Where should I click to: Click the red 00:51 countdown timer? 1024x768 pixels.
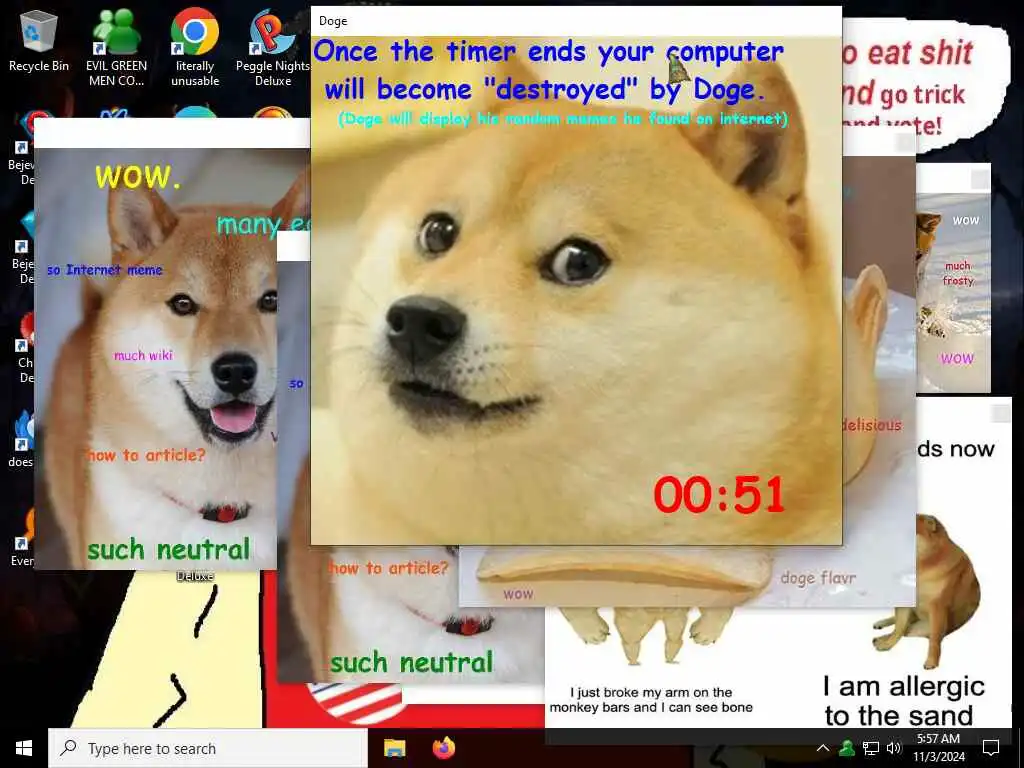click(x=719, y=494)
